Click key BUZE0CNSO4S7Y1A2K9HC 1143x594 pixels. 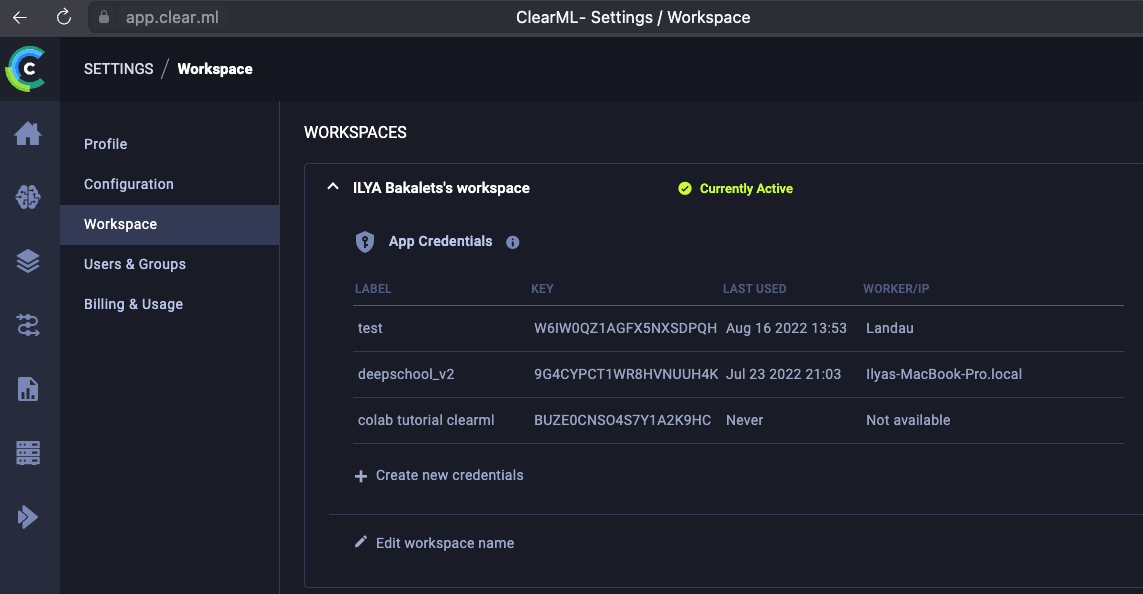point(623,420)
